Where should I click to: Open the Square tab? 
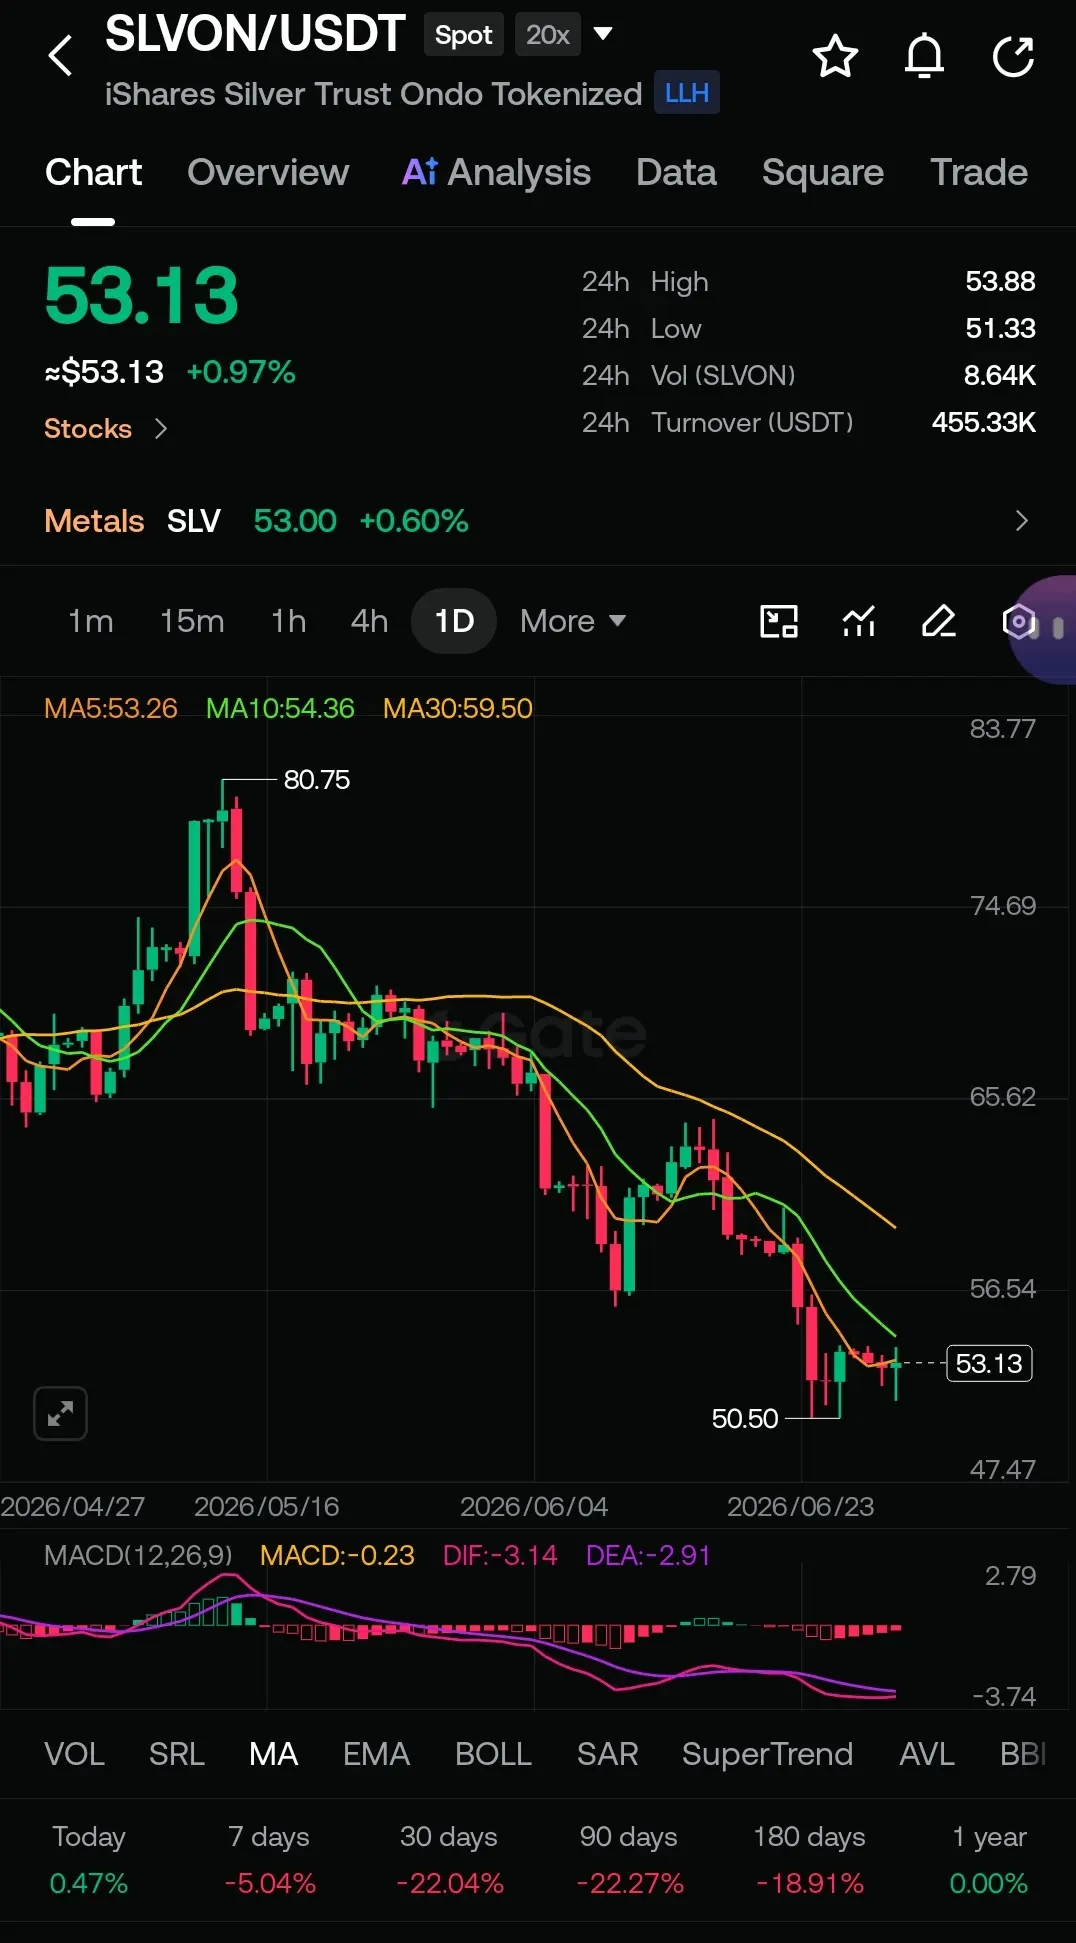(822, 172)
